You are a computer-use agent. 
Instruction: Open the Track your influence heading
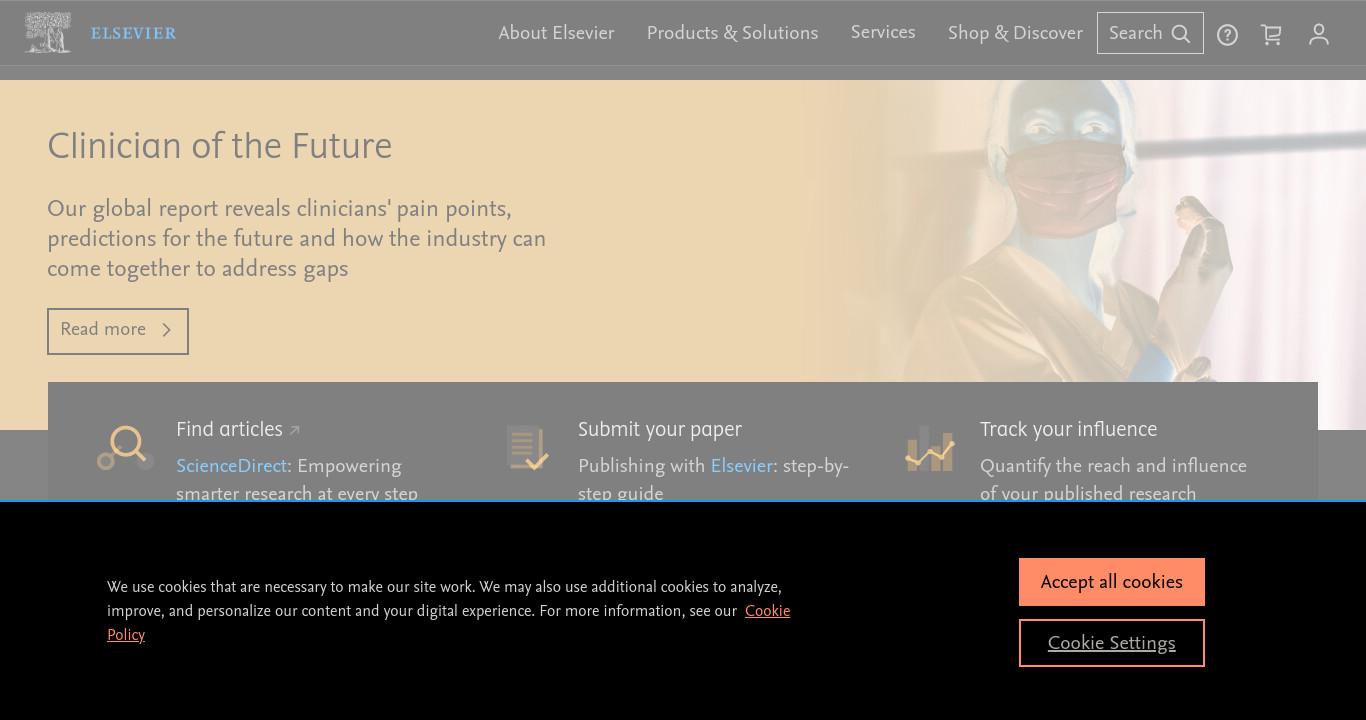(x=1068, y=430)
